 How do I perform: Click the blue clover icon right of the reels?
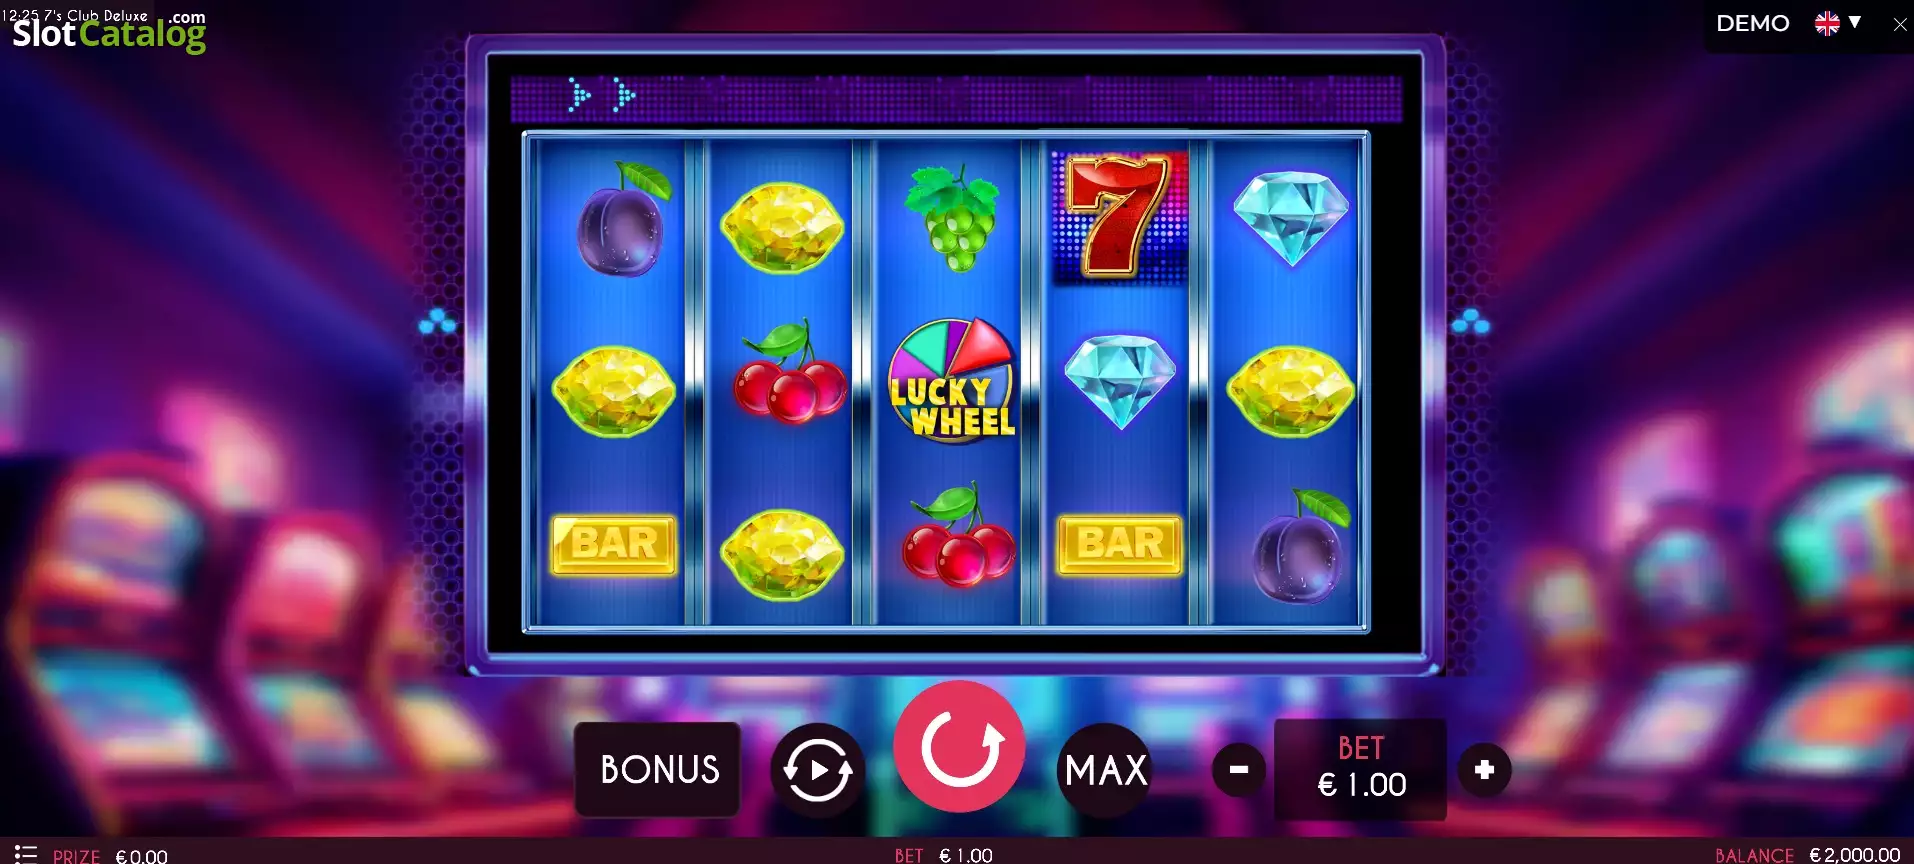(x=1470, y=322)
